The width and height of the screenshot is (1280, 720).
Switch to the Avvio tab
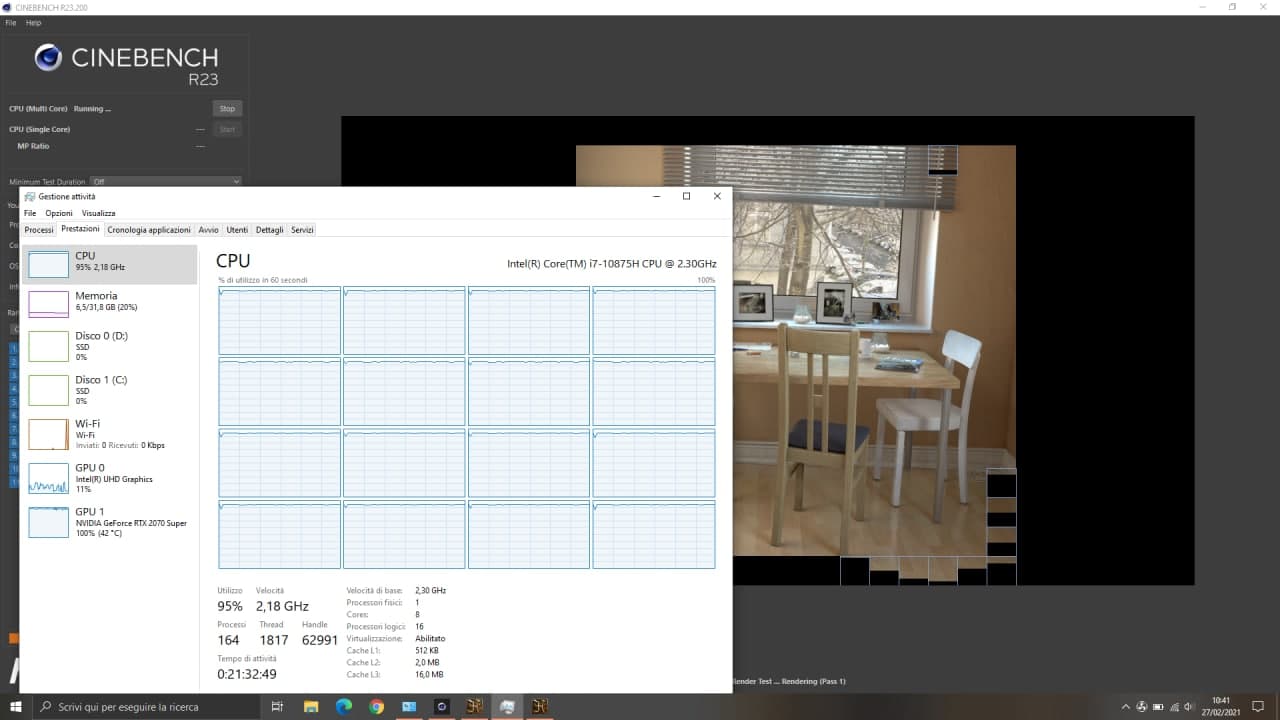[208, 230]
